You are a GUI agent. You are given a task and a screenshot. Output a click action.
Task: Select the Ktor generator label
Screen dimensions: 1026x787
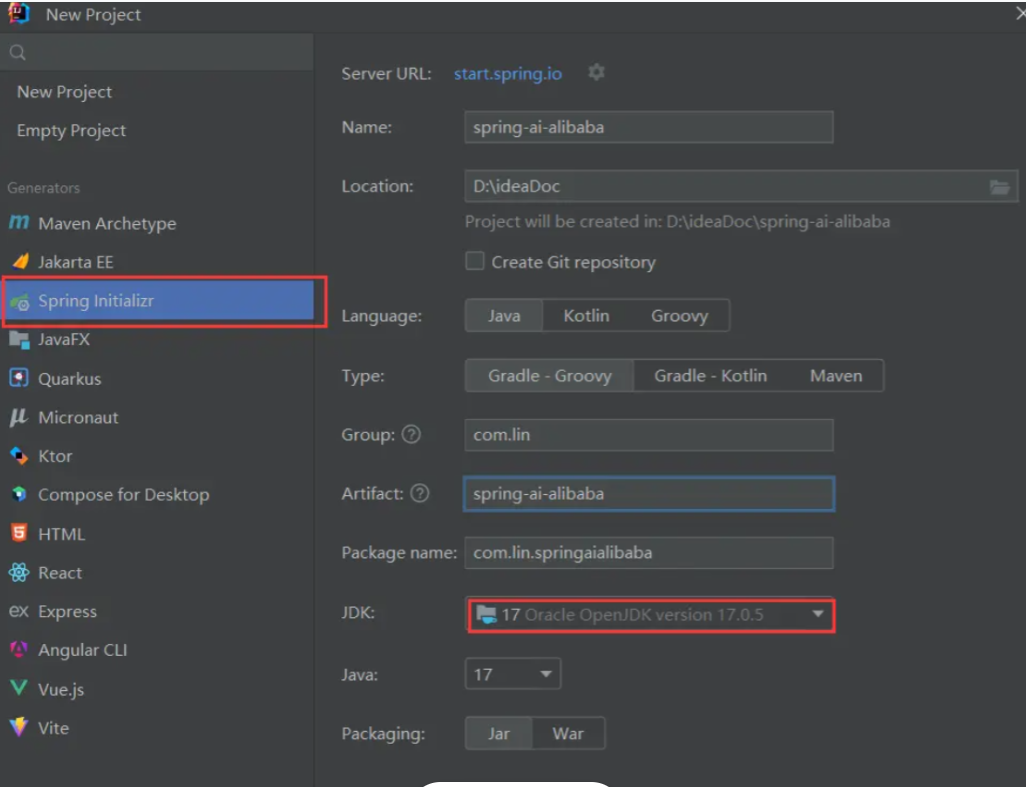pos(56,456)
